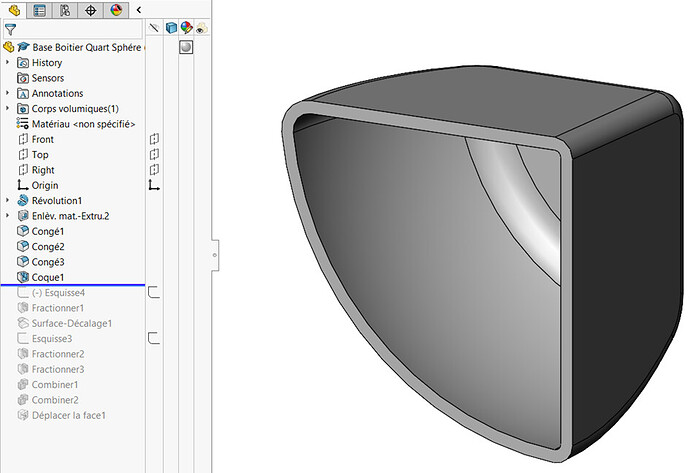The width and height of the screenshot is (690, 473).
Task: Click the Display Mode cube column icon
Action: pos(170,29)
